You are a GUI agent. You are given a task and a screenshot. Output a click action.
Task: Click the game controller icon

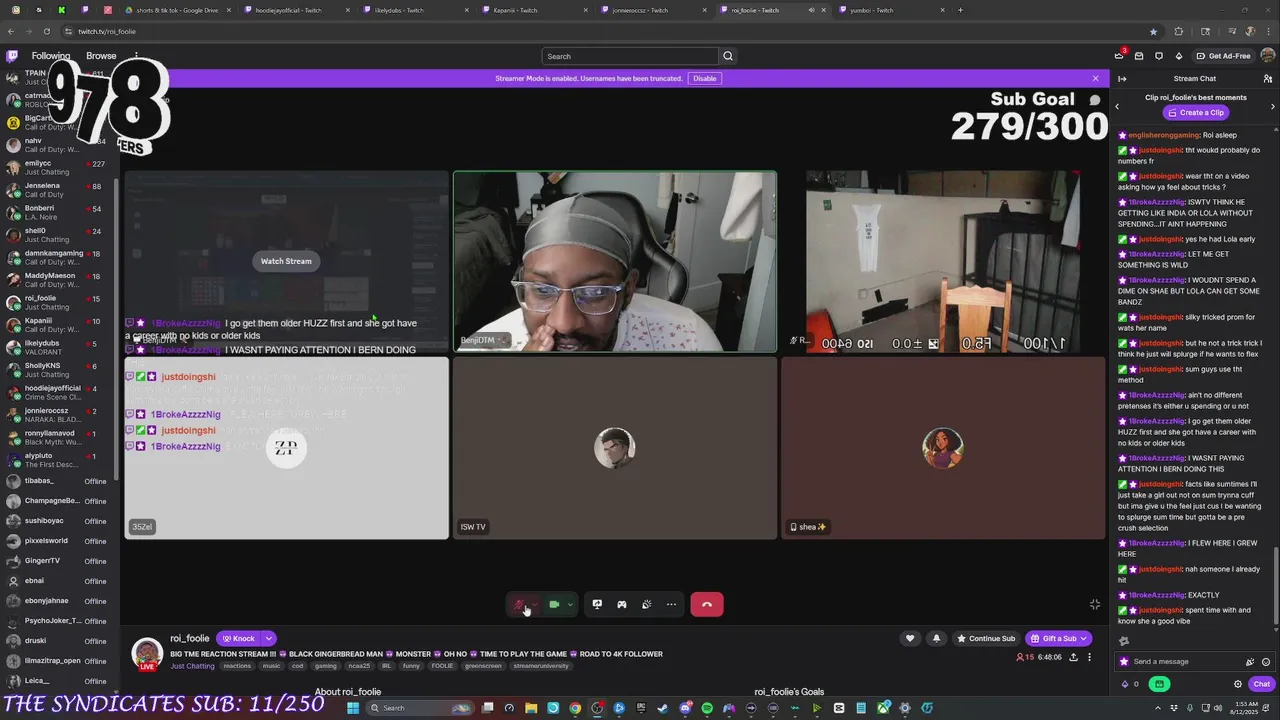622,604
